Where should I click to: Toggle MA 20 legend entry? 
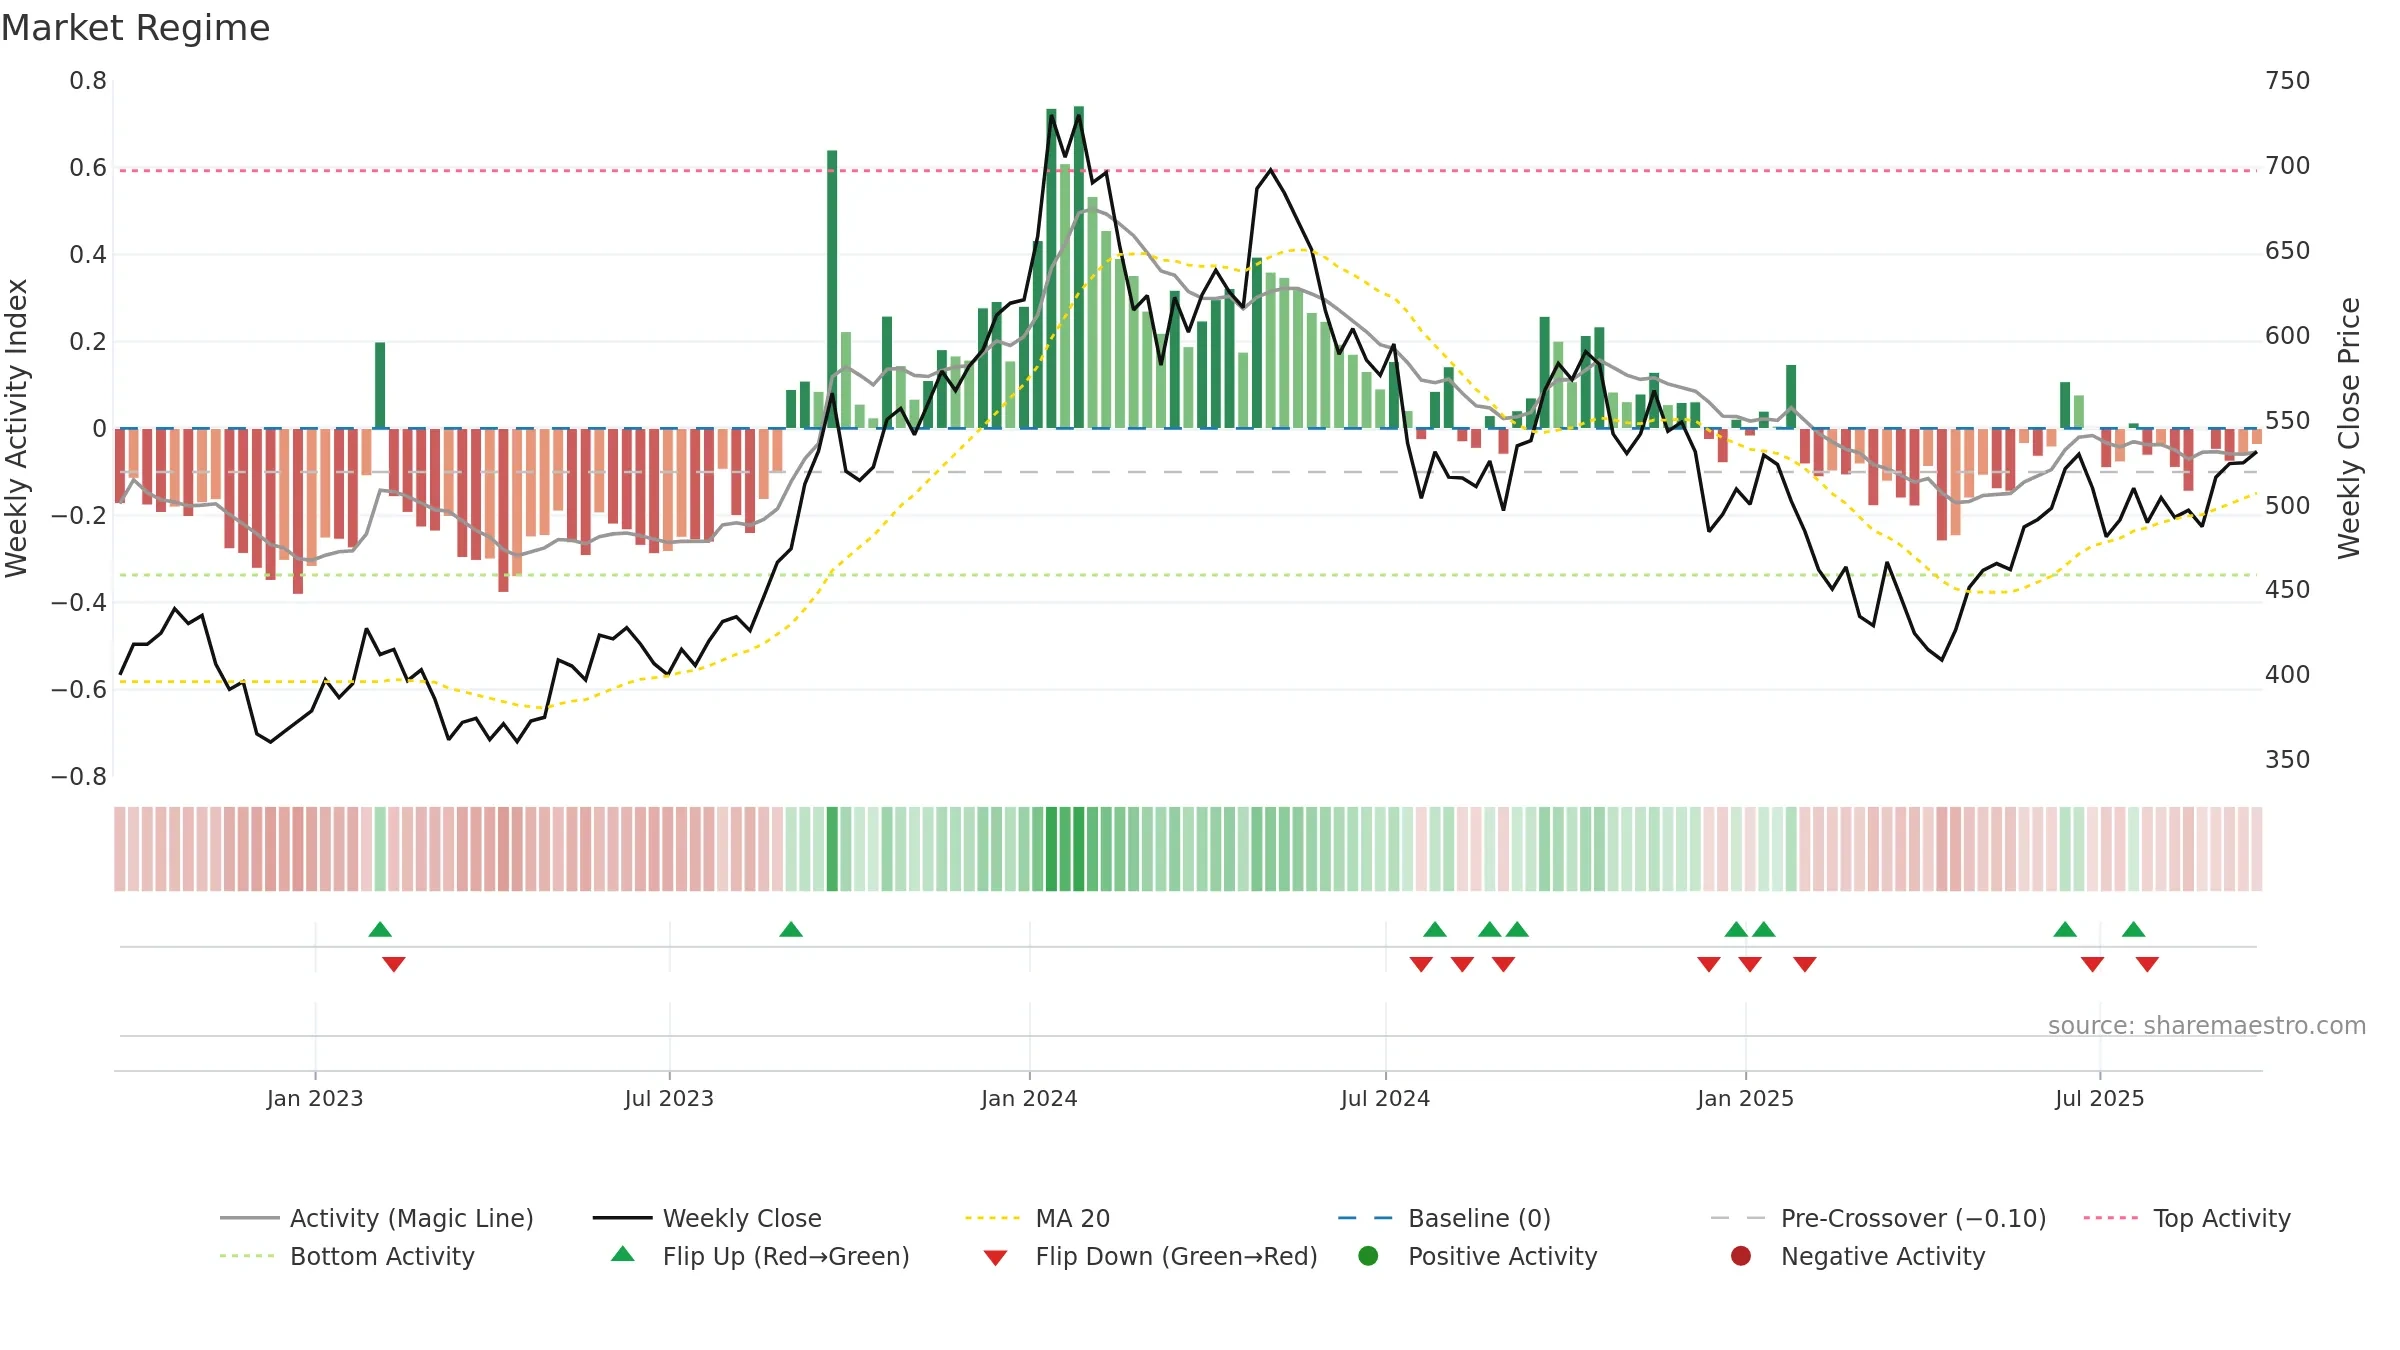1037,1218
